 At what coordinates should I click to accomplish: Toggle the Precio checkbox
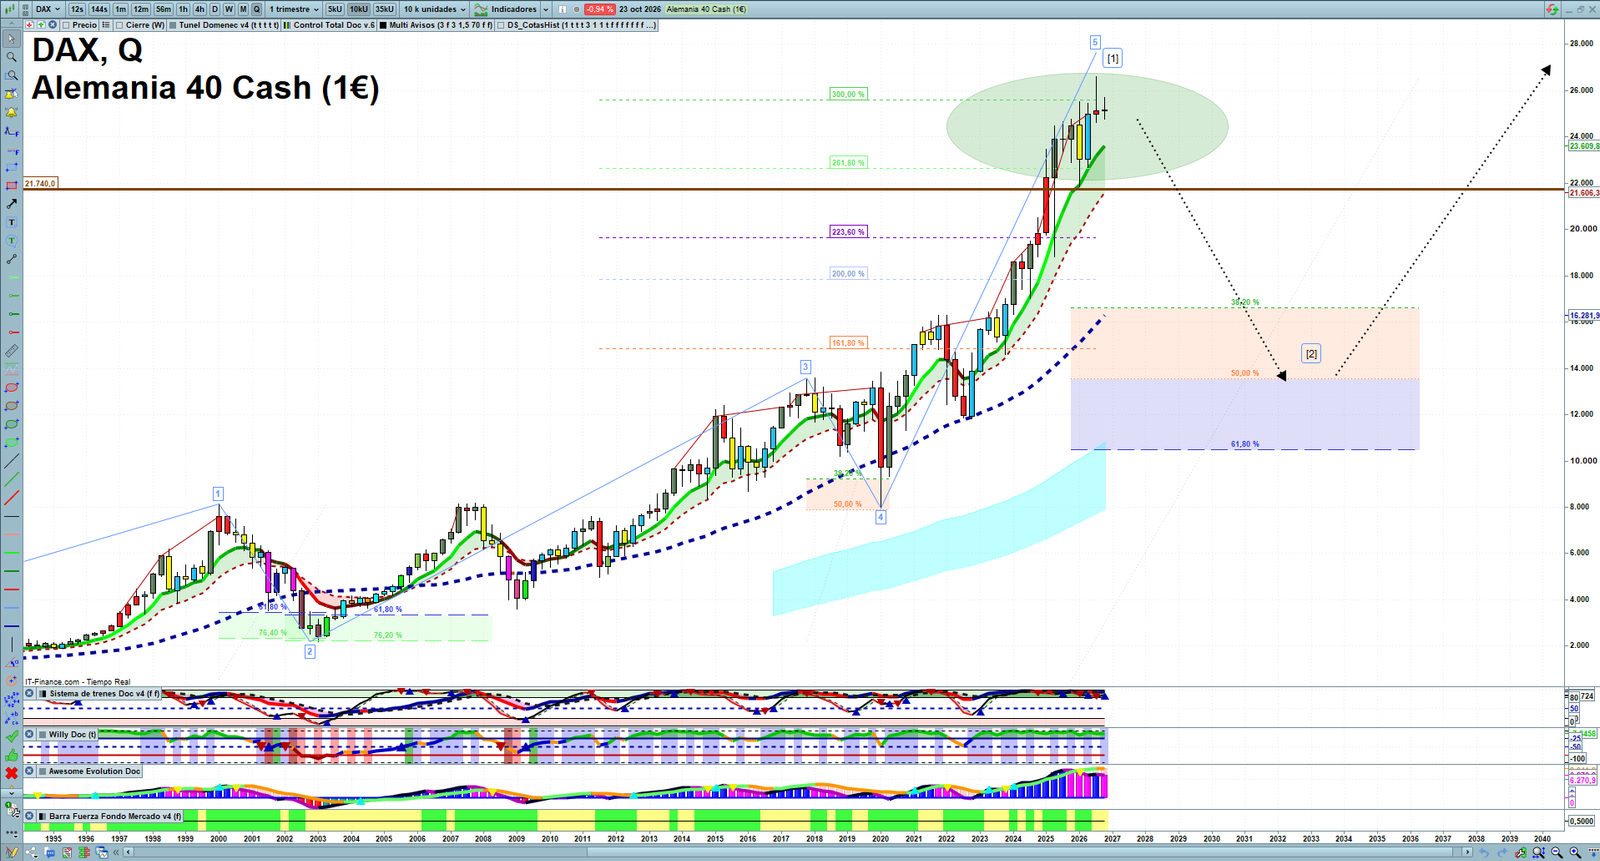click(x=65, y=25)
